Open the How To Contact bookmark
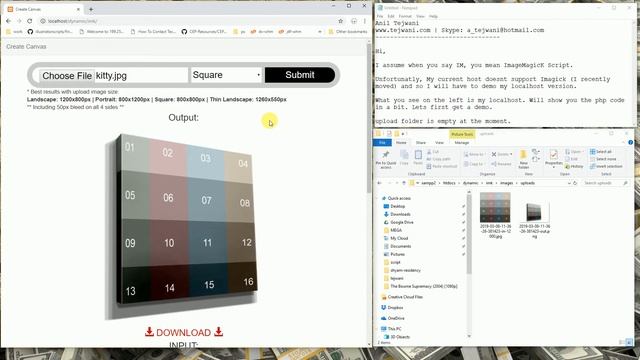 pyautogui.click(x=153, y=31)
